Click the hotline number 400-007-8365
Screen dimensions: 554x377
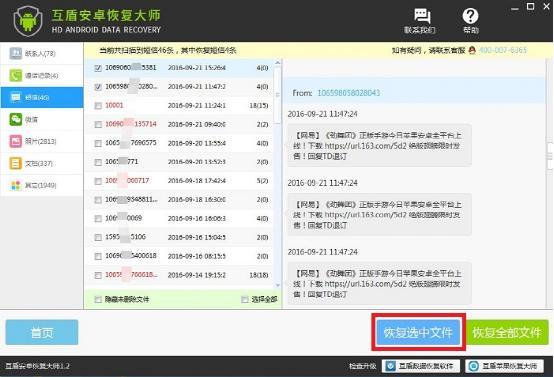tap(503, 50)
